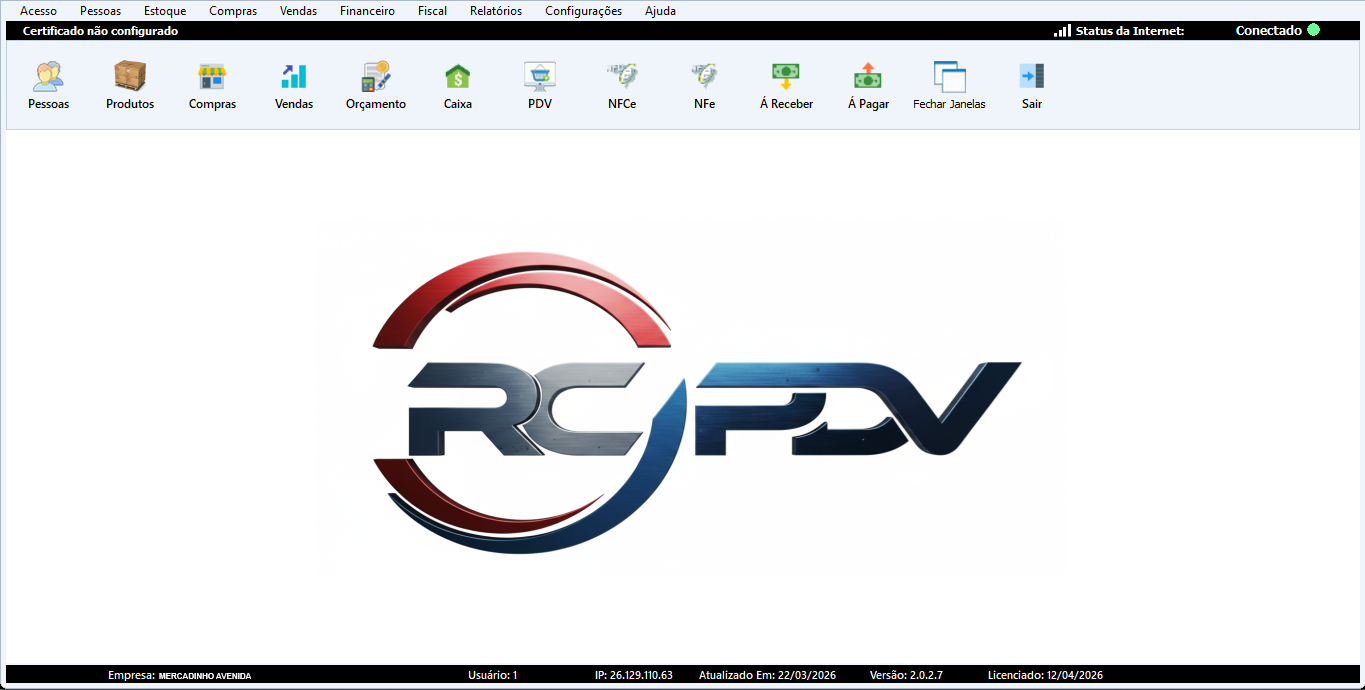1365x690 pixels.
Task: Open the Compras menu bar item
Action: click(x=233, y=11)
